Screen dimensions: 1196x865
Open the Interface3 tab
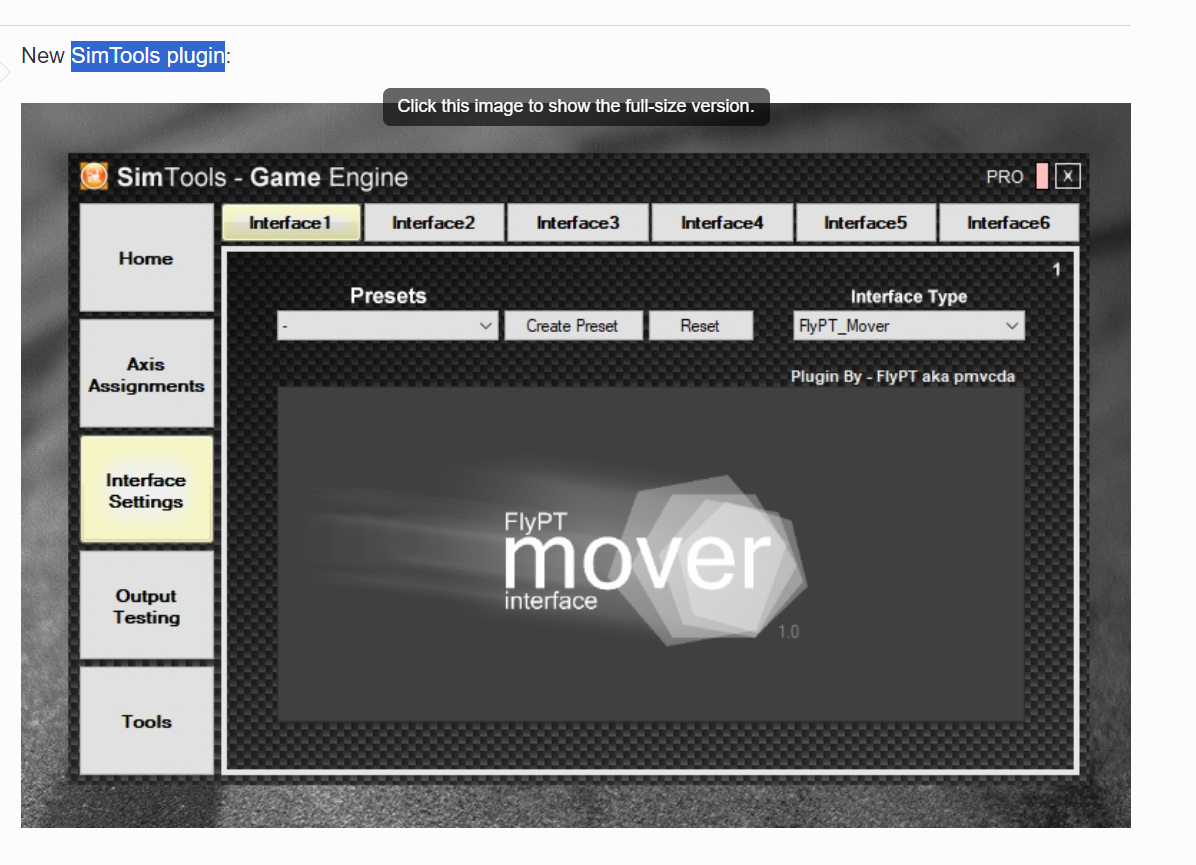pyautogui.click(x=578, y=223)
